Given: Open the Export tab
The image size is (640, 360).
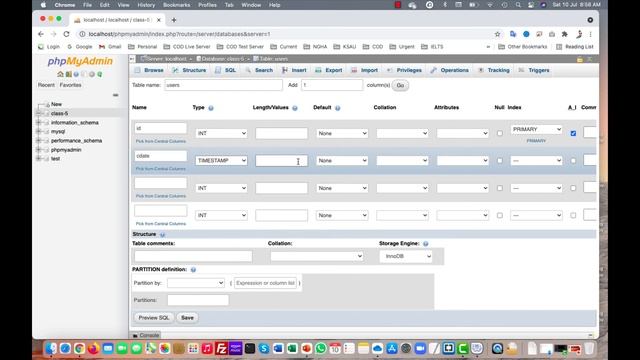Looking at the screenshot, I should point(329,70).
